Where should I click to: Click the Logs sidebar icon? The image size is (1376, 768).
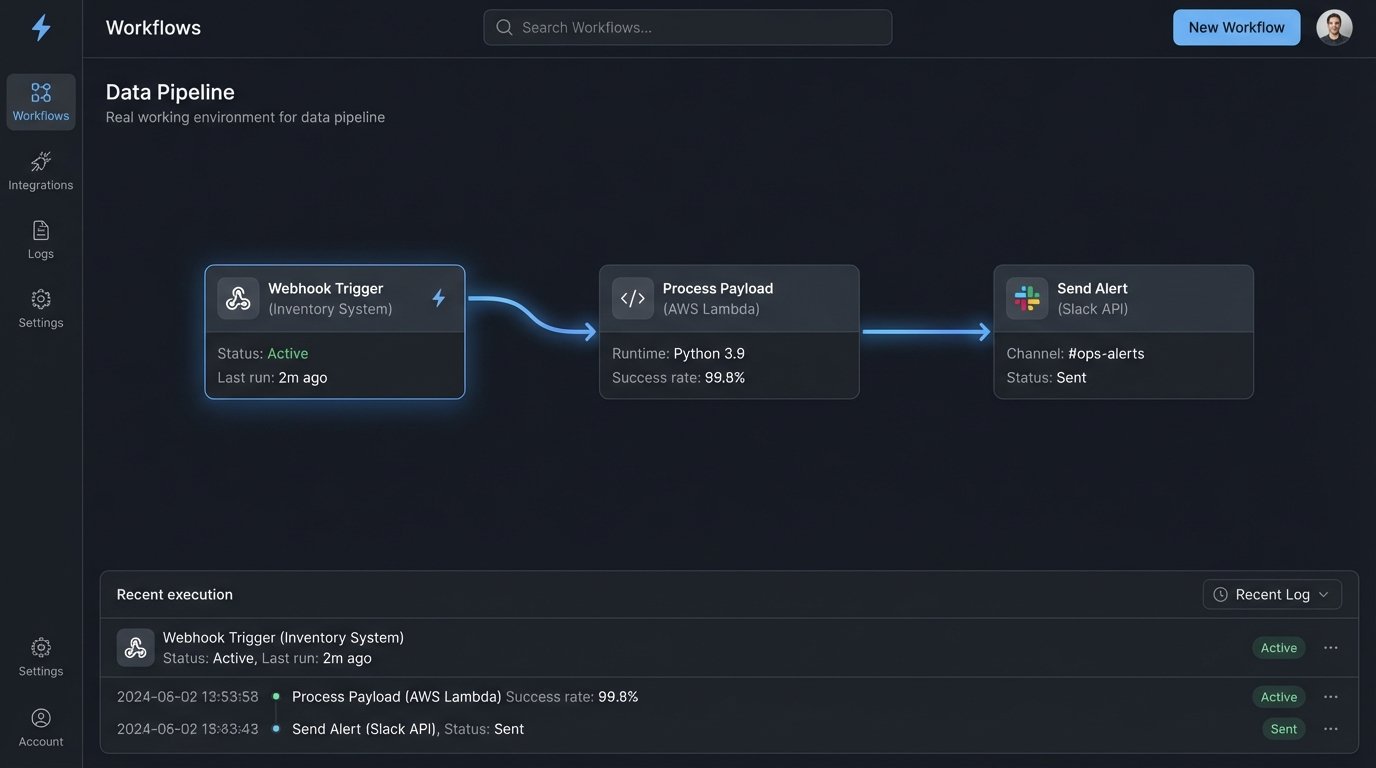[x=40, y=229]
